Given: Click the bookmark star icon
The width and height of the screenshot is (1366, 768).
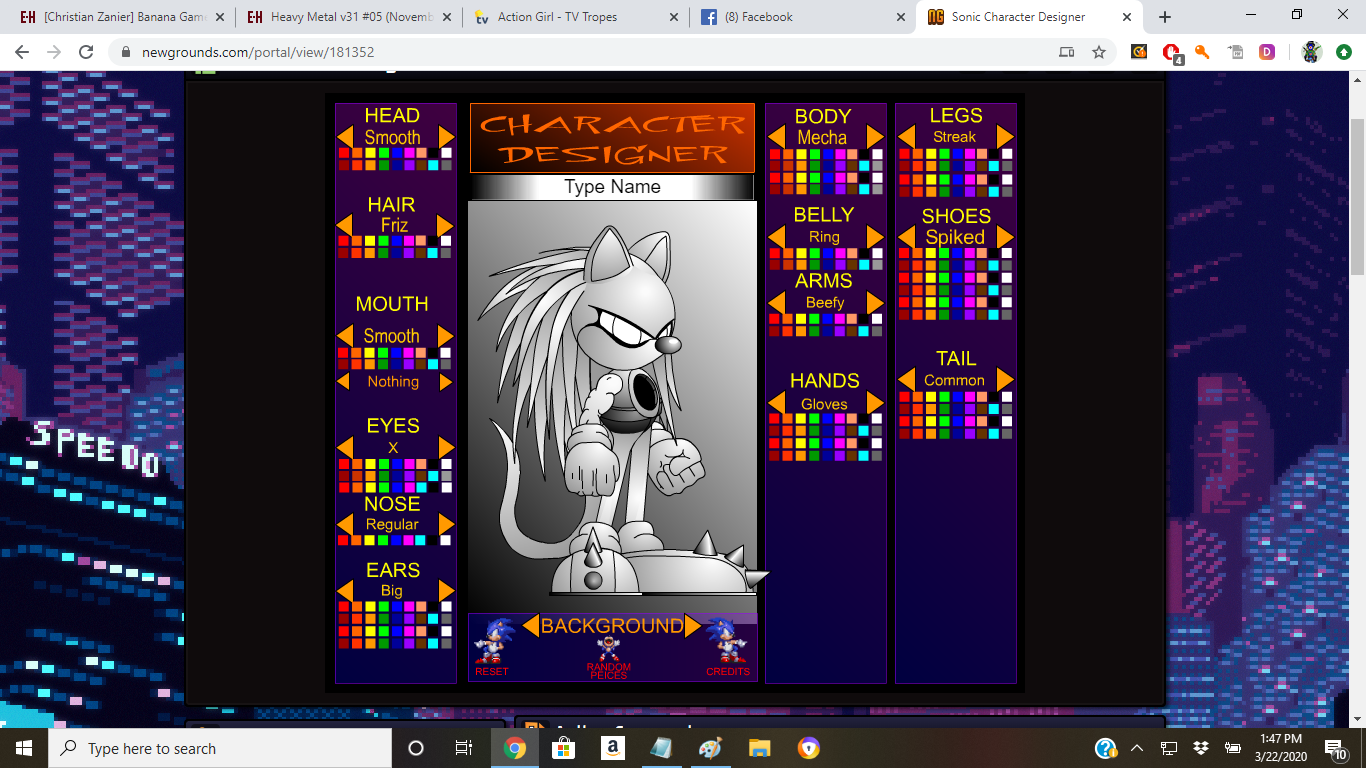Looking at the screenshot, I should tap(1099, 52).
